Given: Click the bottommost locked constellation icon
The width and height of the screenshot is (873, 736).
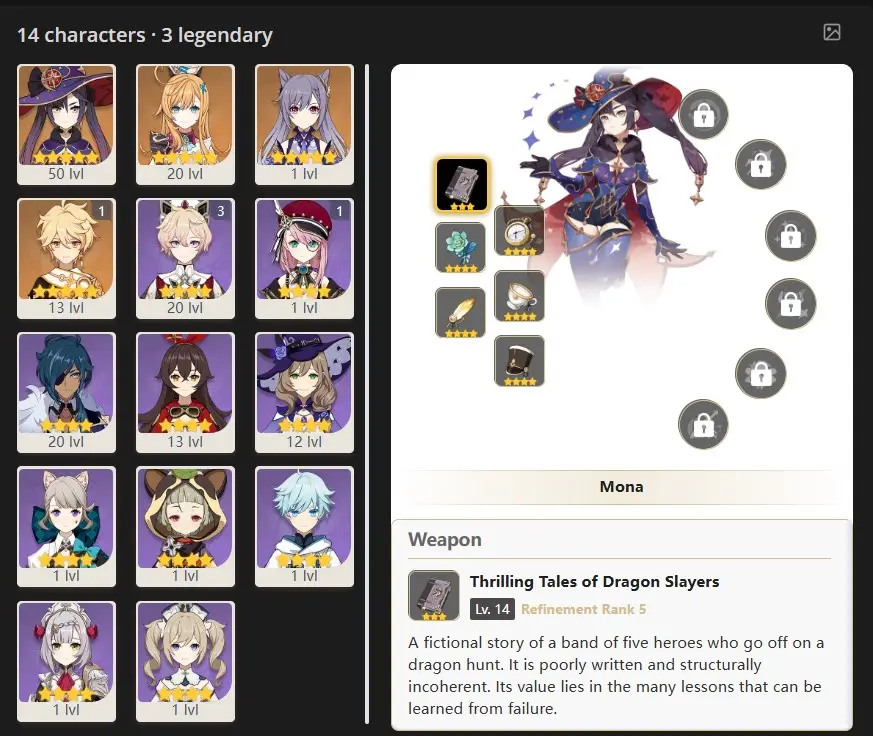Looking at the screenshot, I should pyautogui.click(x=703, y=425).
